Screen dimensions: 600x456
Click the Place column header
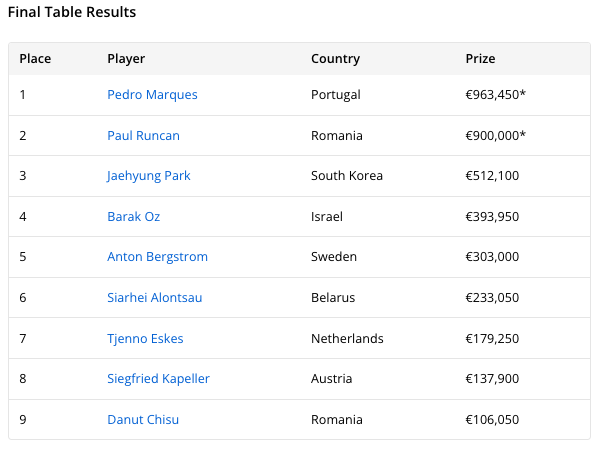point(35,59)
